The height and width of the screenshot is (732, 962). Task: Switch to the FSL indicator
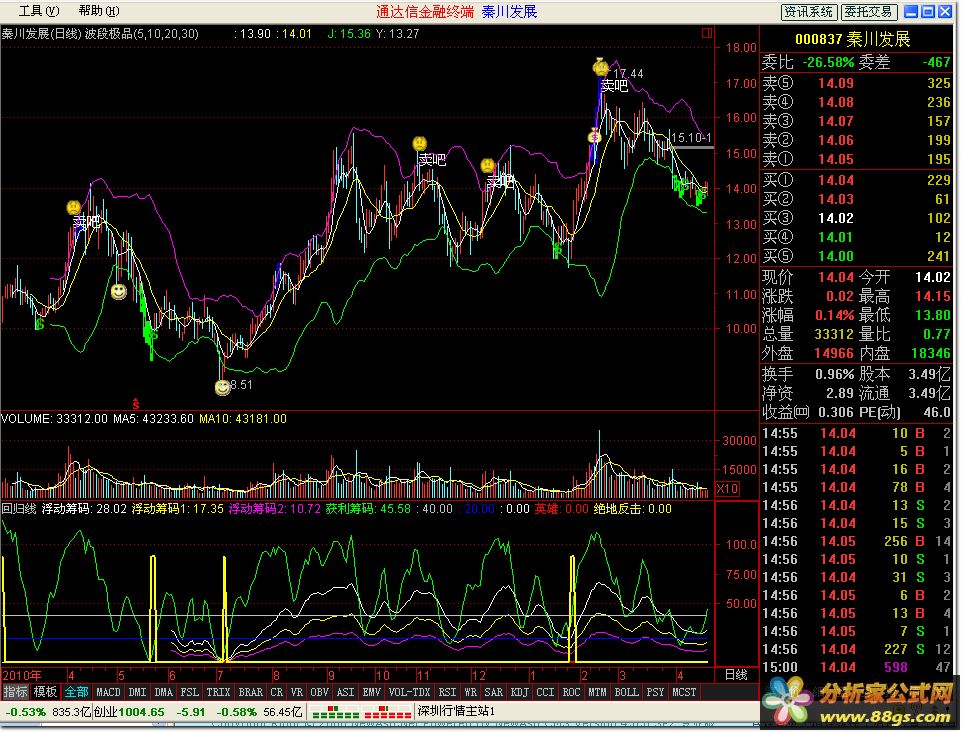point(190,692)
